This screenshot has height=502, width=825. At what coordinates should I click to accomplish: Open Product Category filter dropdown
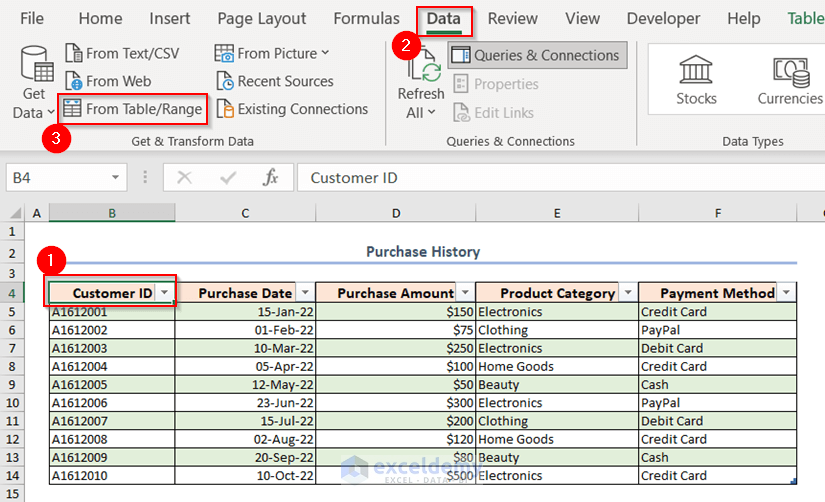pyautogui.click(x=627, y=293)
